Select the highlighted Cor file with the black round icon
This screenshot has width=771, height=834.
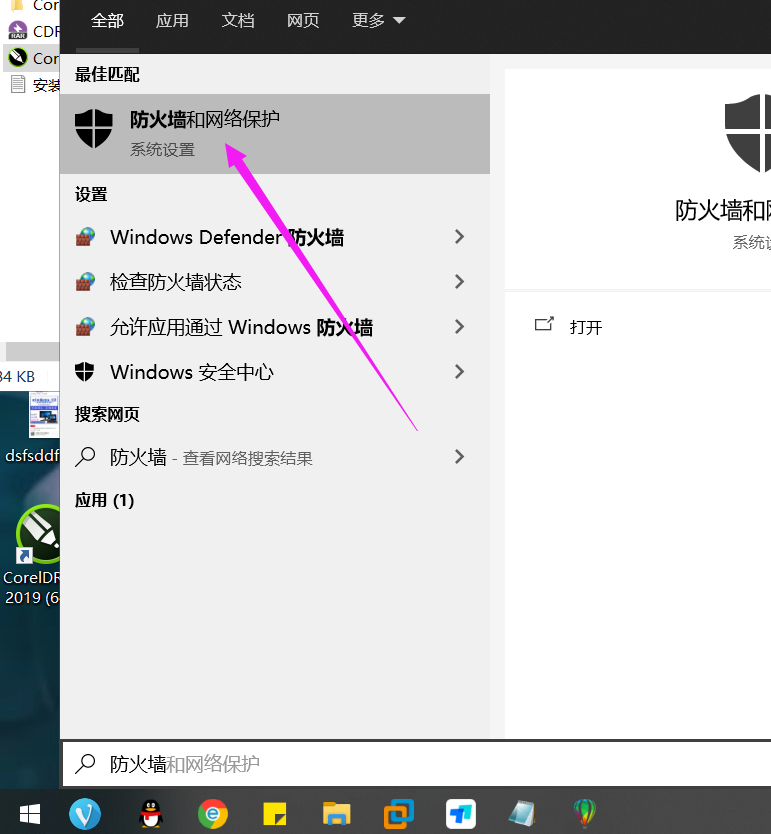tap(33, 58)
